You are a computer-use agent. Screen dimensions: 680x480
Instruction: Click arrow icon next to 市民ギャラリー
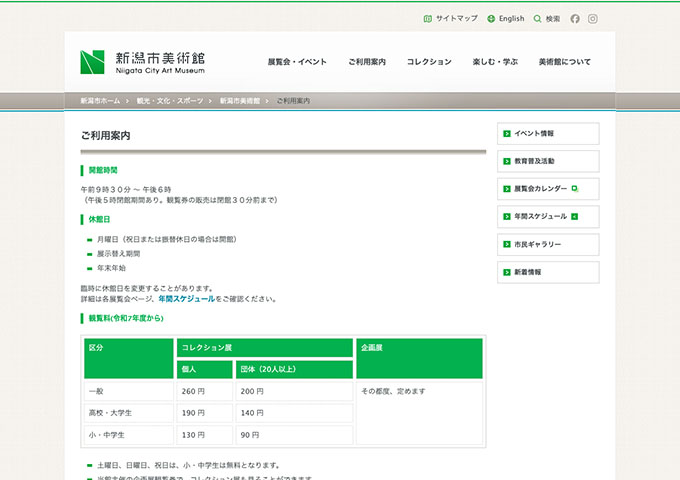point(507,245)
